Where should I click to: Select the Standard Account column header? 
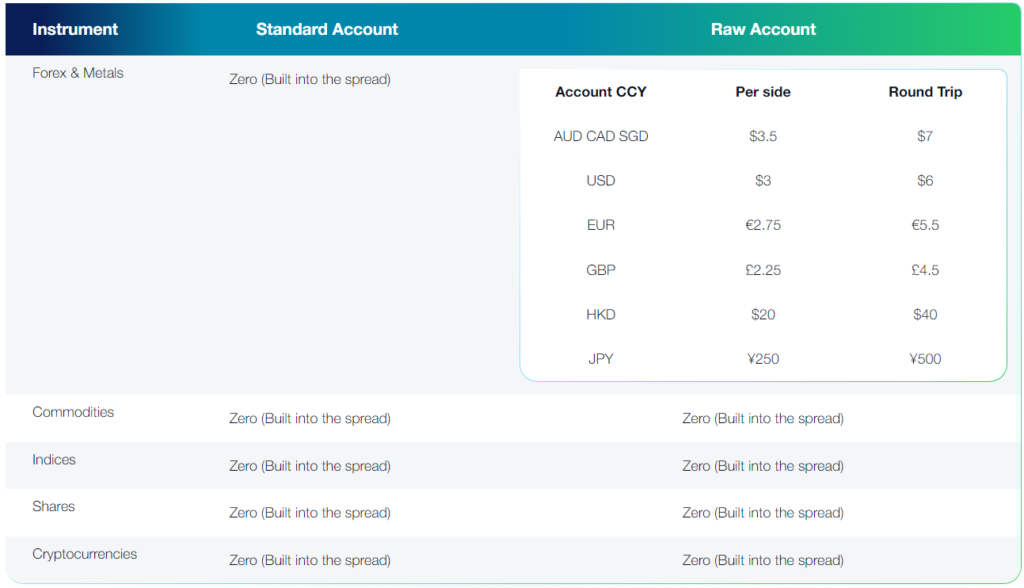click(327, 29)
